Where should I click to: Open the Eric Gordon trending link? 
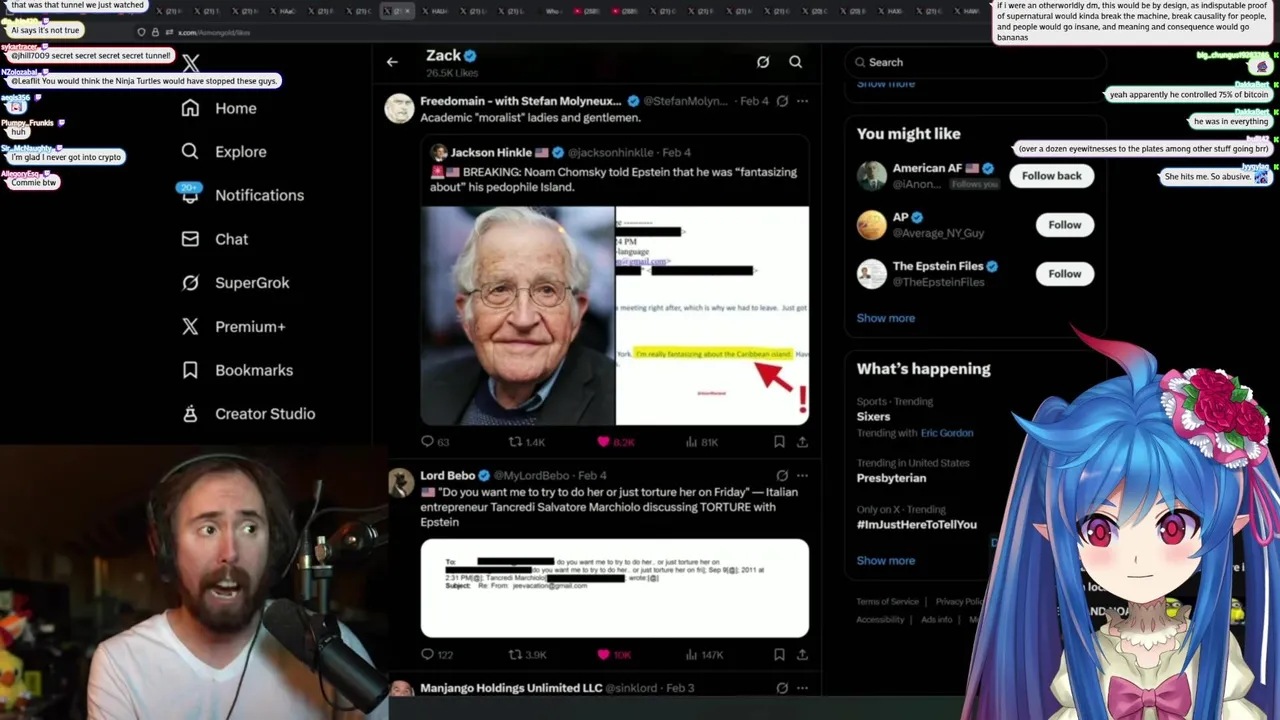[947, 433]
